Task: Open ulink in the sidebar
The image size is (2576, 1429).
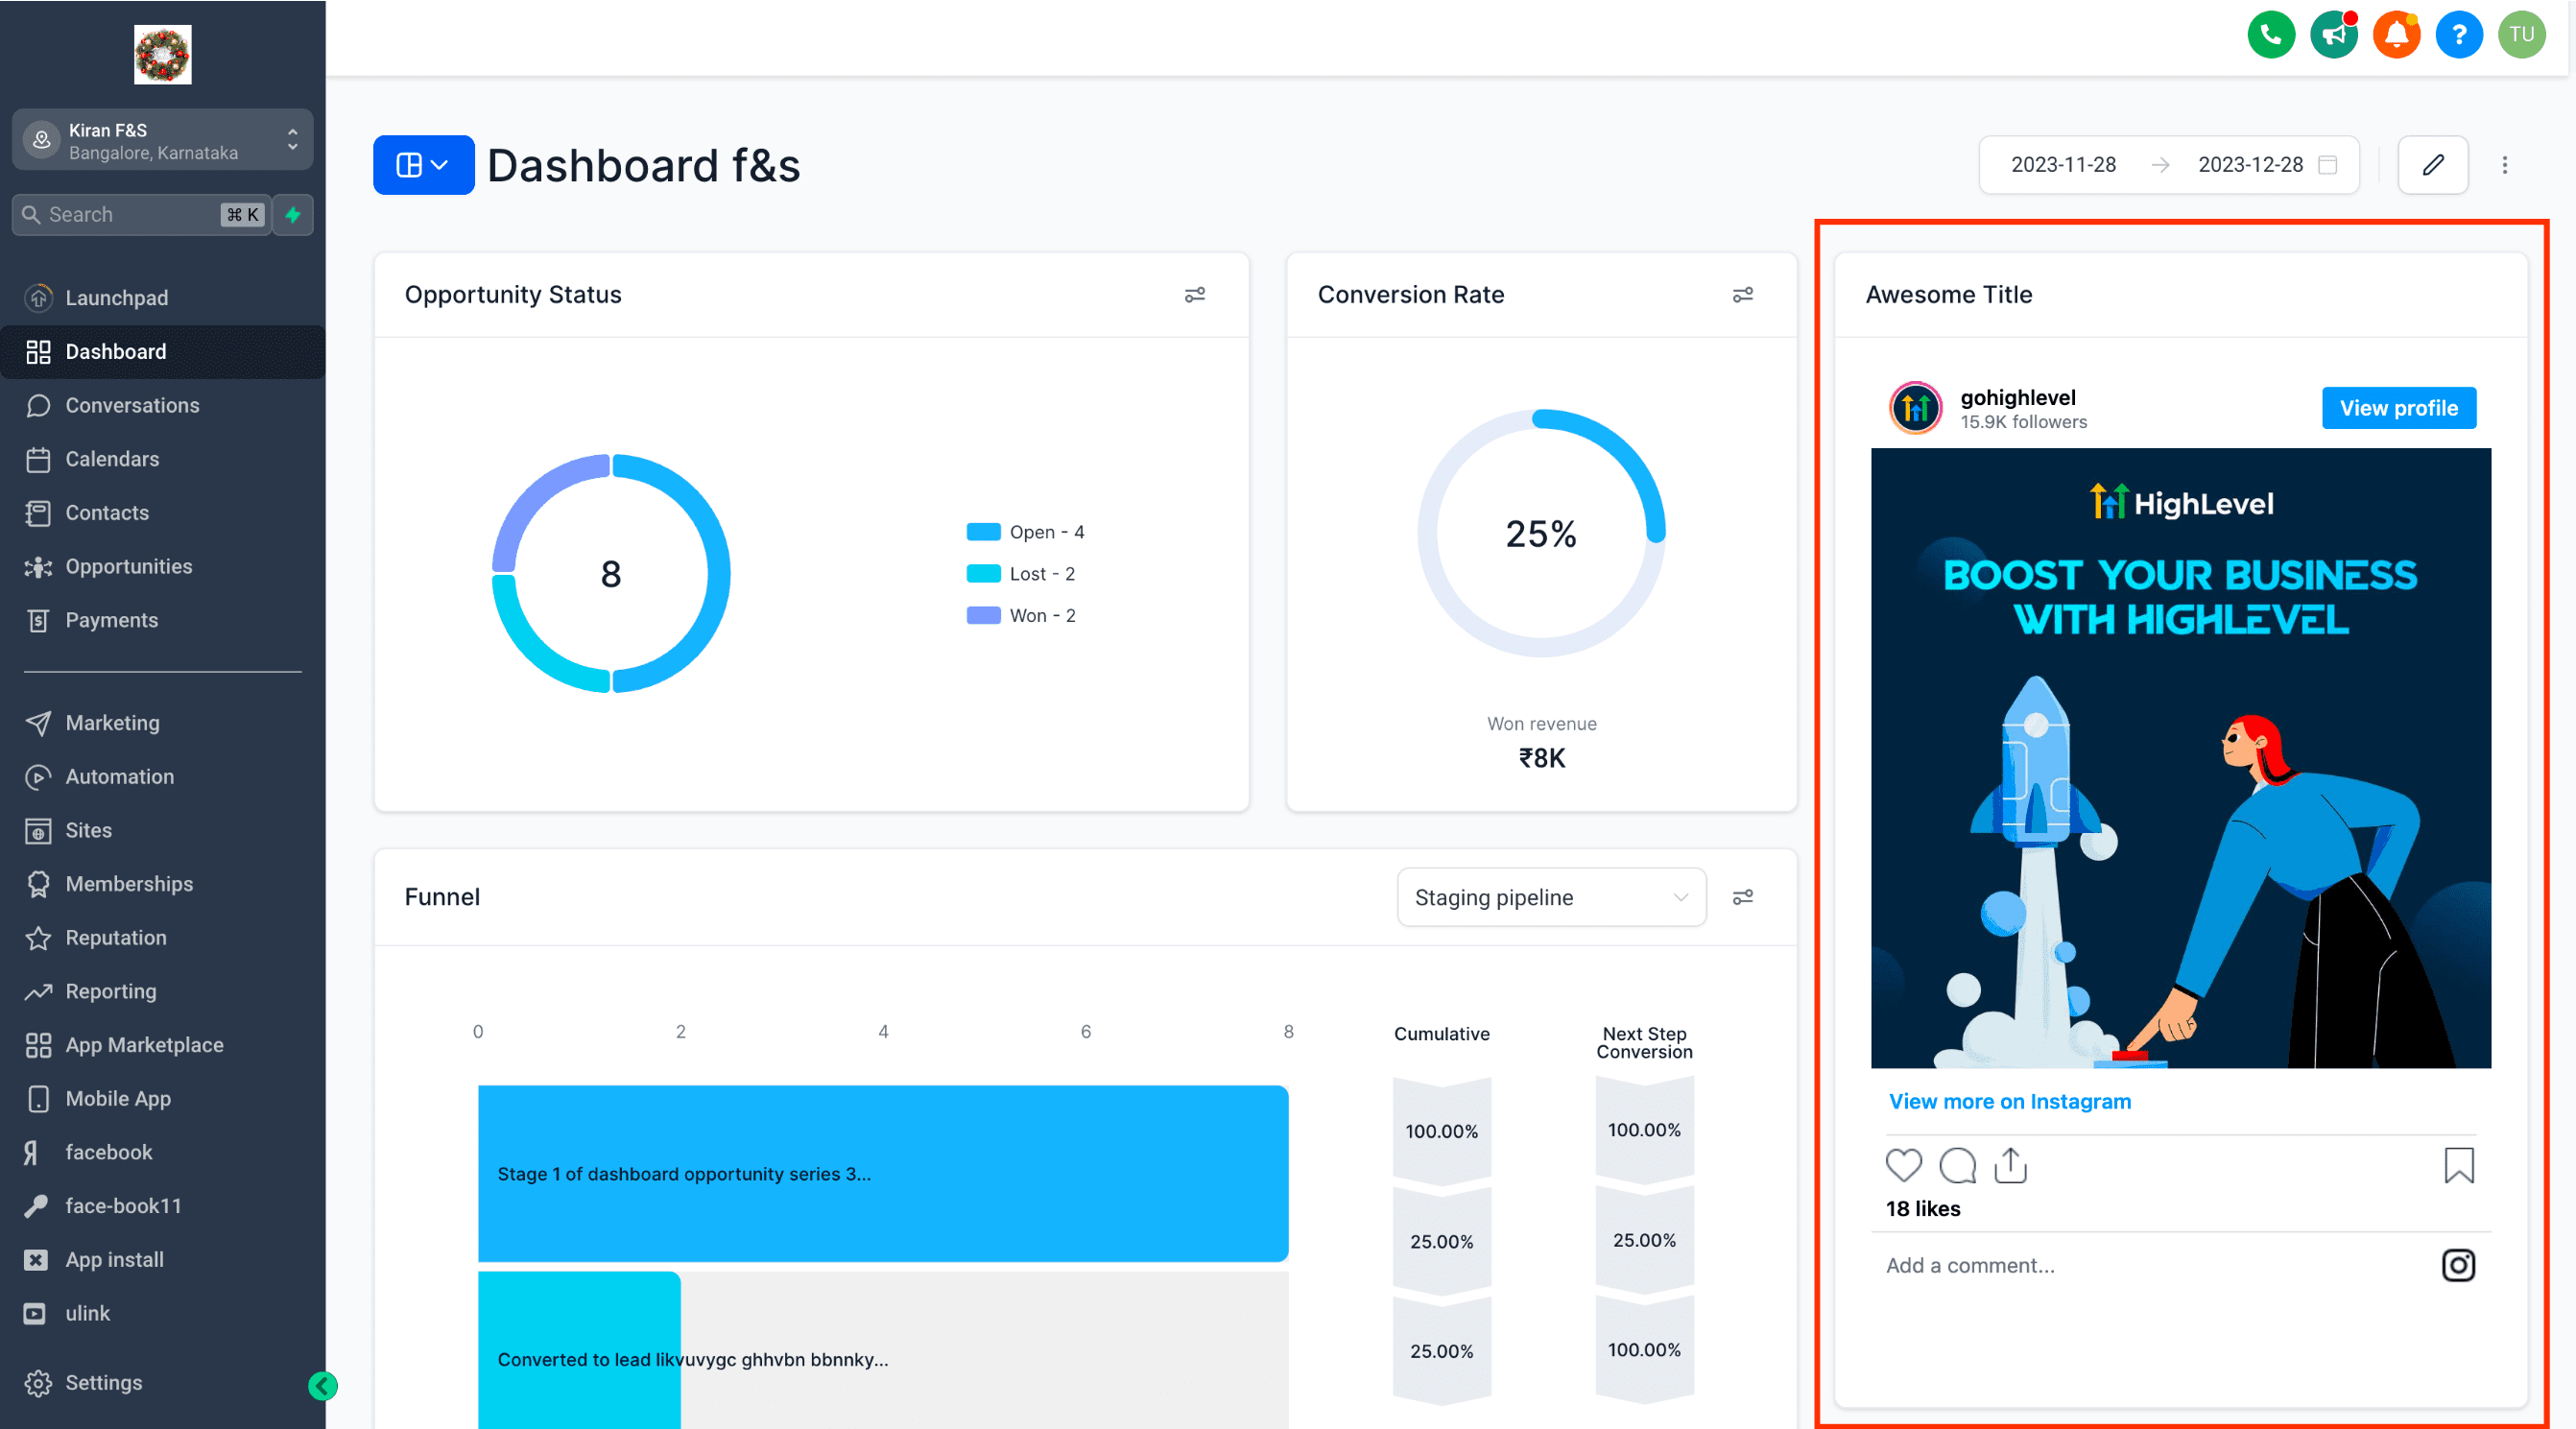Action: tap(163, 1314)
